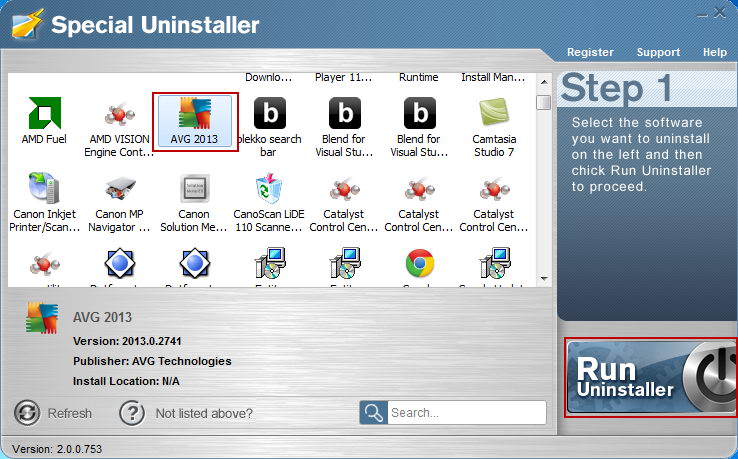Click the AVG icon in details panel

click(x=42, y=318)
